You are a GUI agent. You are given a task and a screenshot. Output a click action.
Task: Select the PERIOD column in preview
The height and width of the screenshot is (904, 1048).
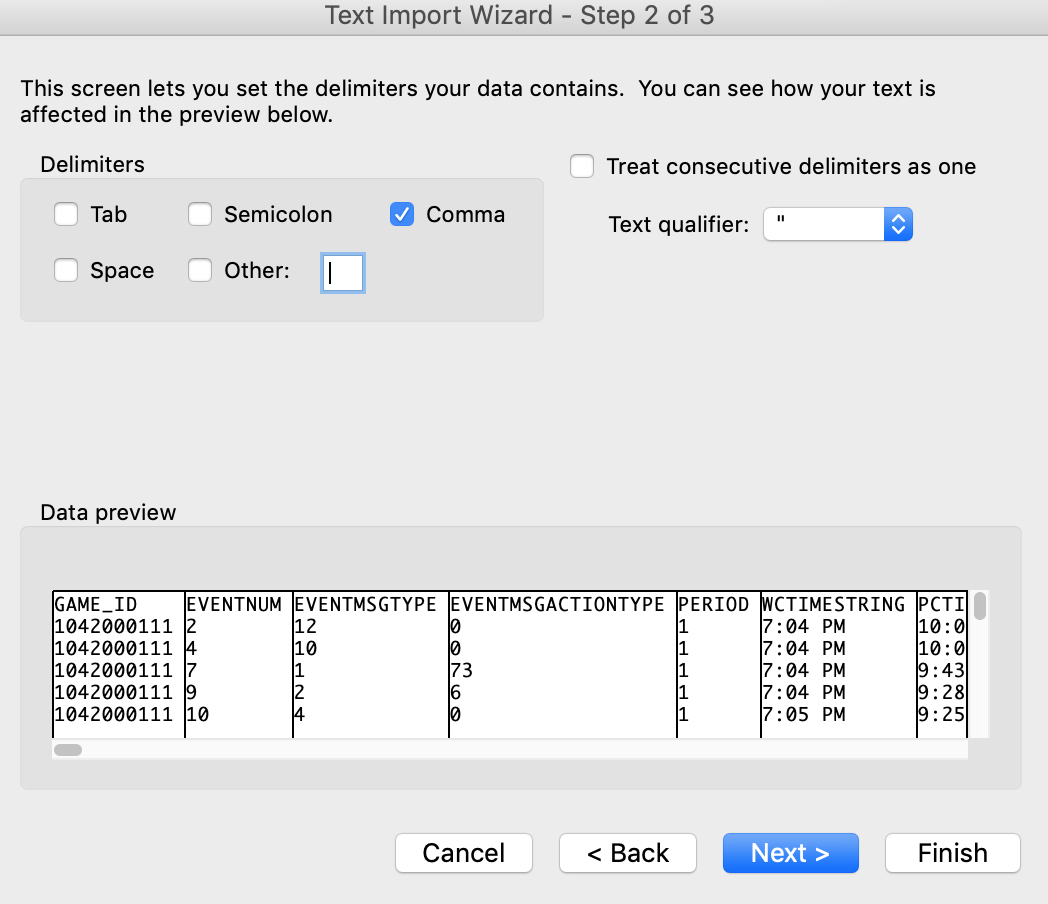tap(713, 605)
